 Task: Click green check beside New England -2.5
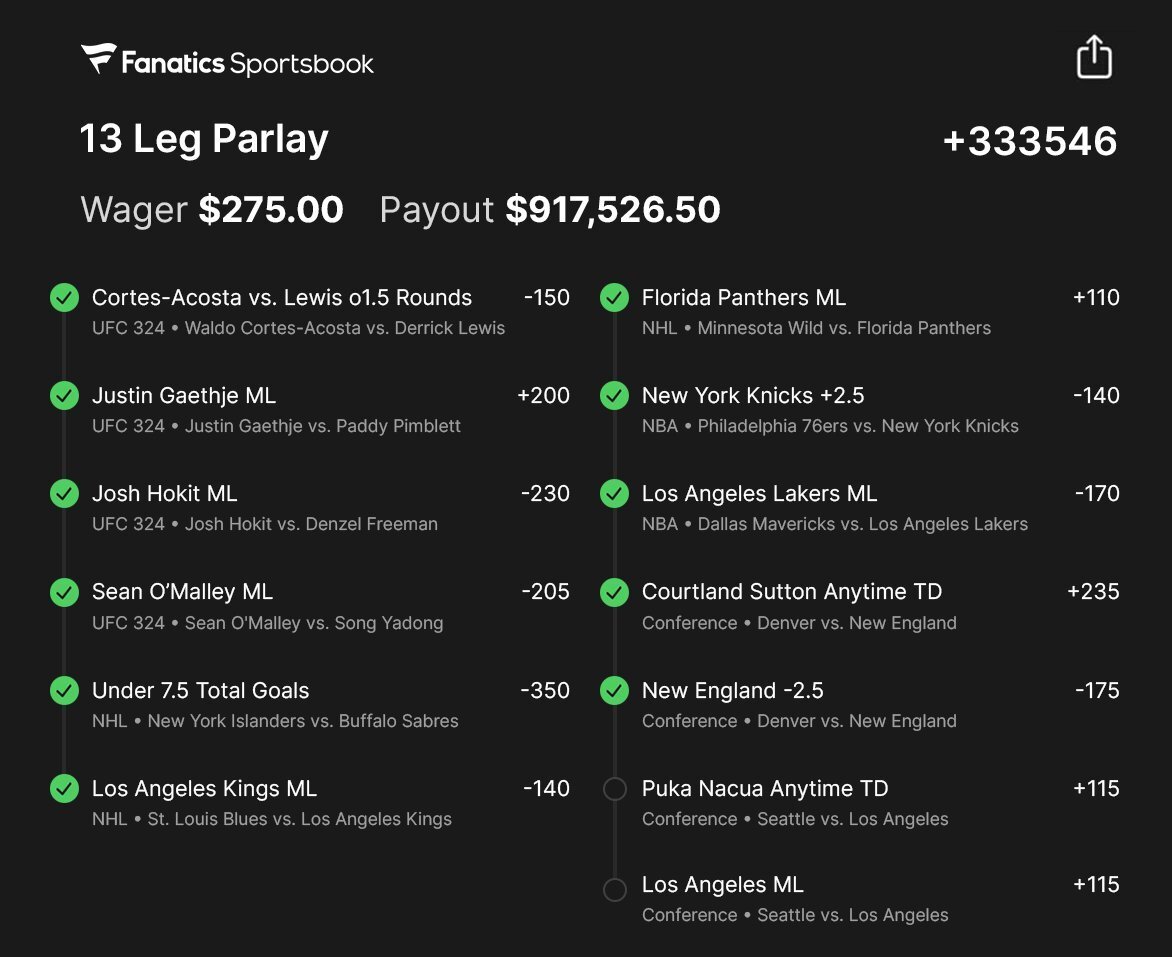click(614, 691)
